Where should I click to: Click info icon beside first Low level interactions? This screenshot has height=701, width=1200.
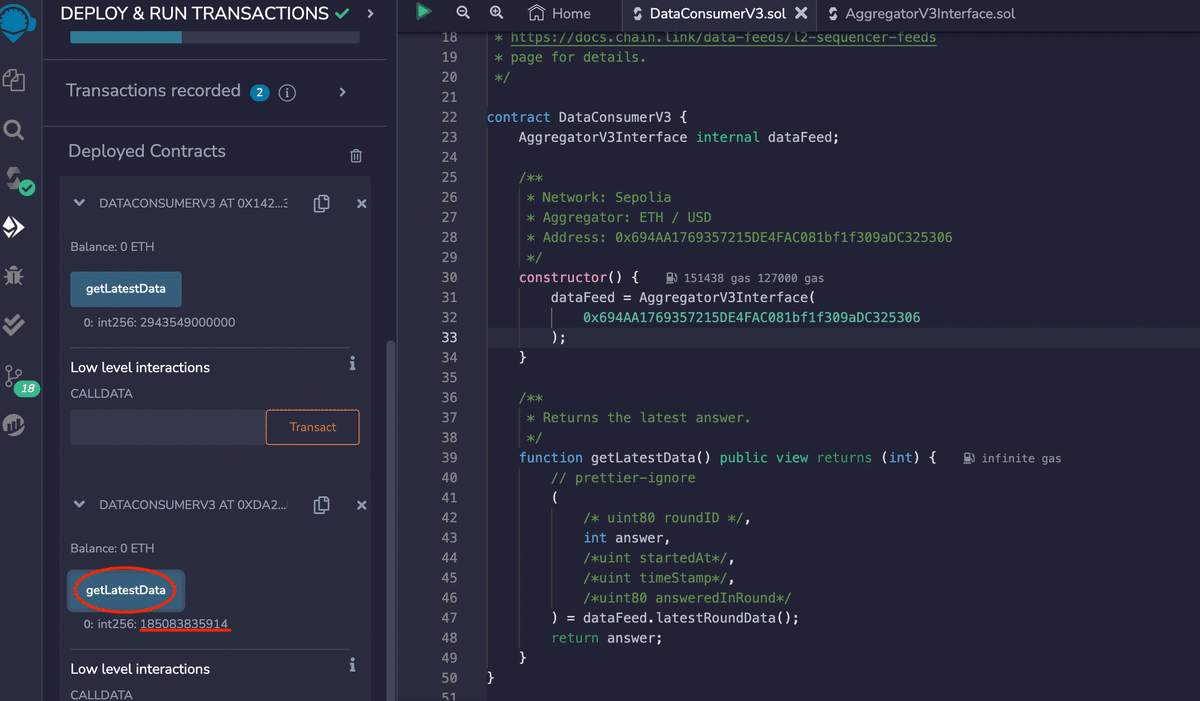pos(352,363)
